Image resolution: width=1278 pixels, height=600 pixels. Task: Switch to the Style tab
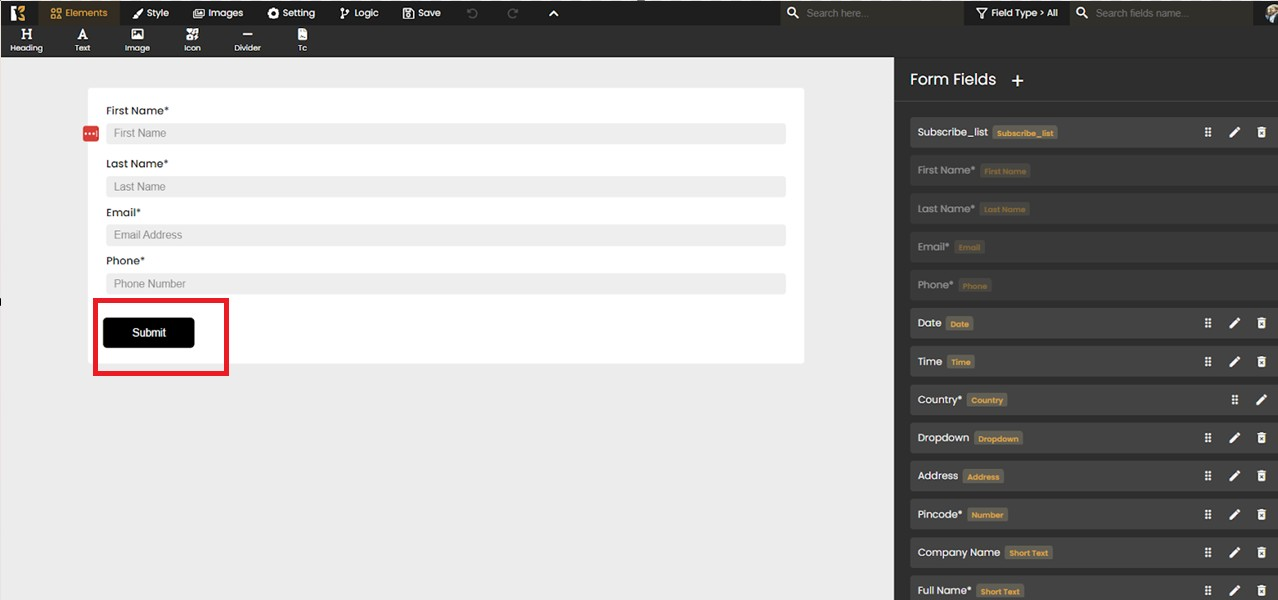[151, 13]
